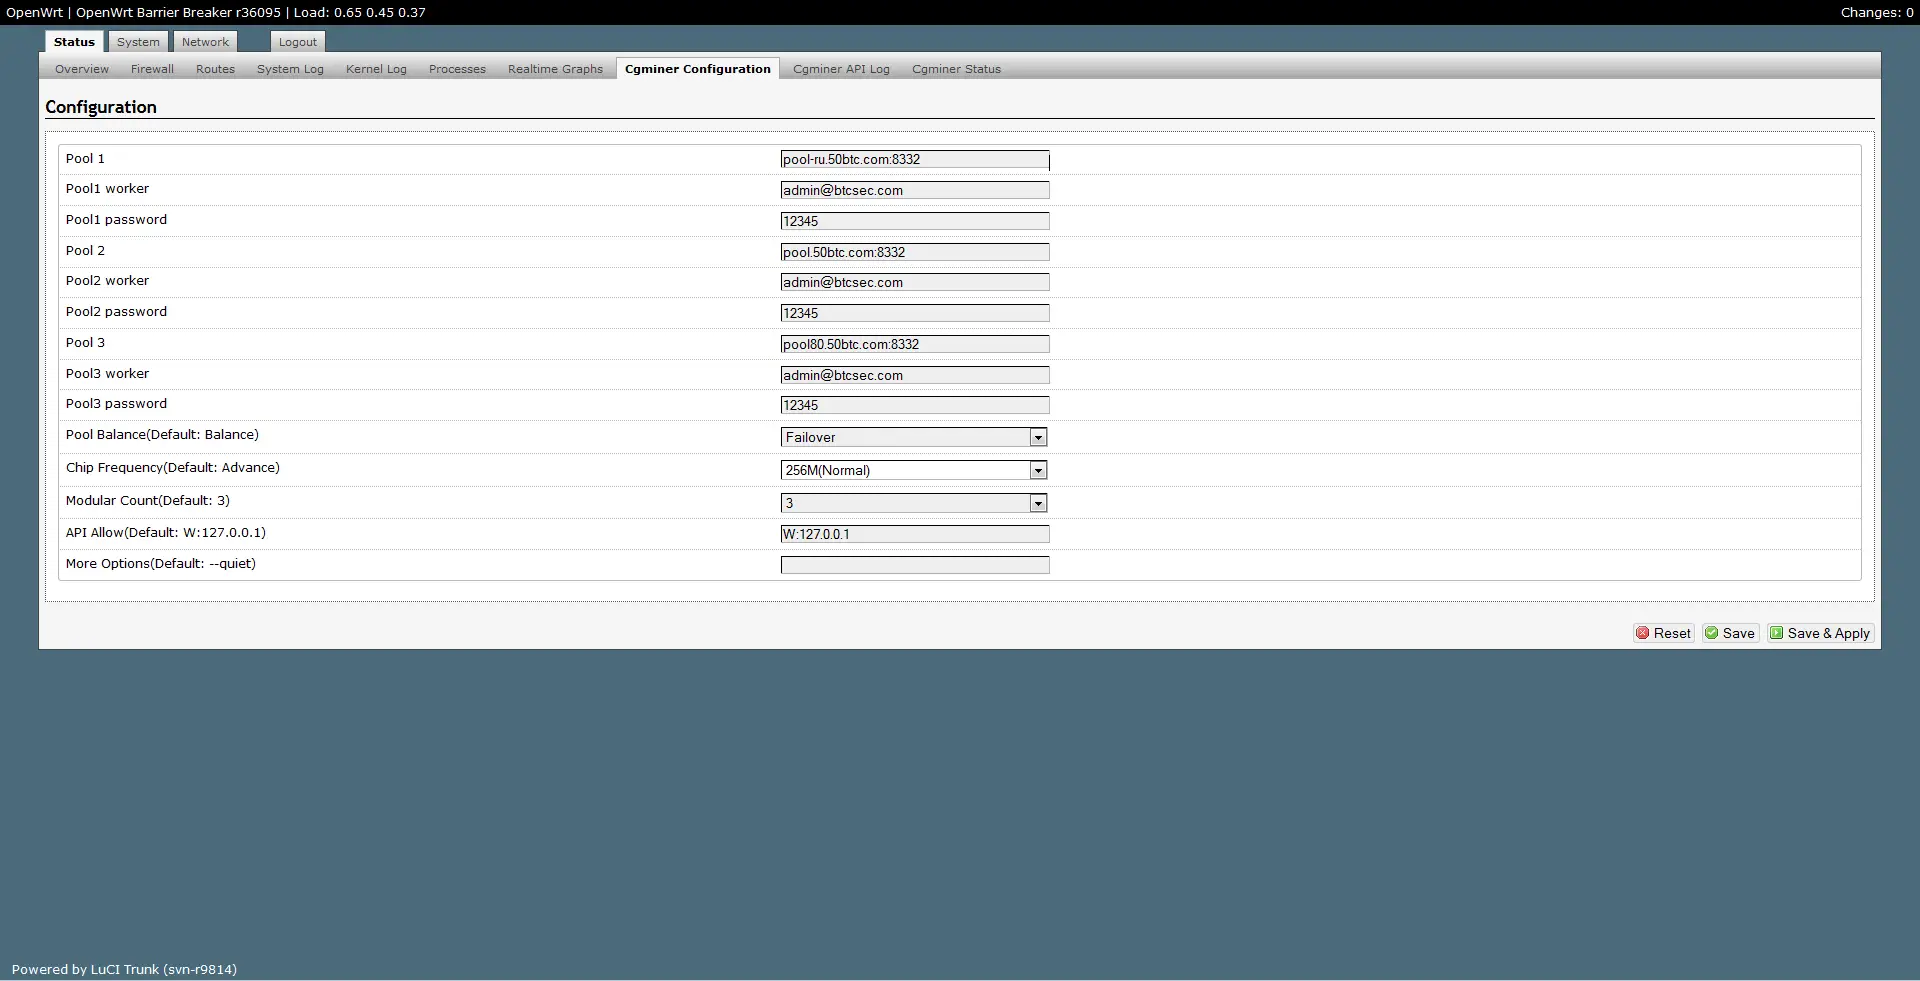Go to the Firewall subtab
Image resolution: width=1920 pixels, height=981 pixels.
[x=152, y=69]
